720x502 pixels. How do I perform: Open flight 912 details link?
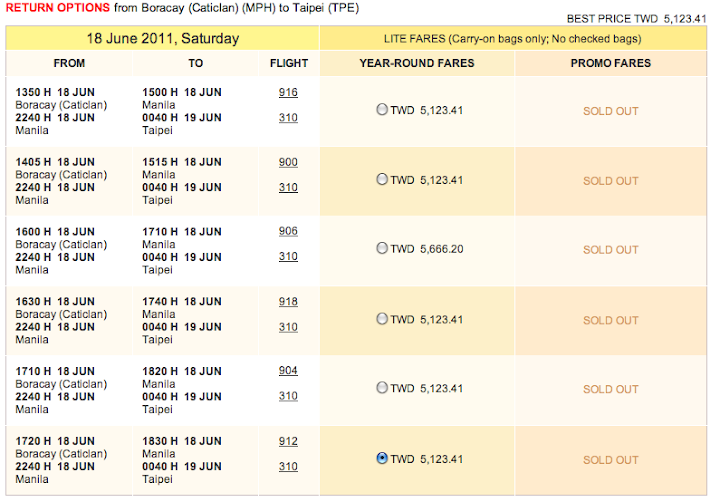pyautogui.click(x=288, y=441)
